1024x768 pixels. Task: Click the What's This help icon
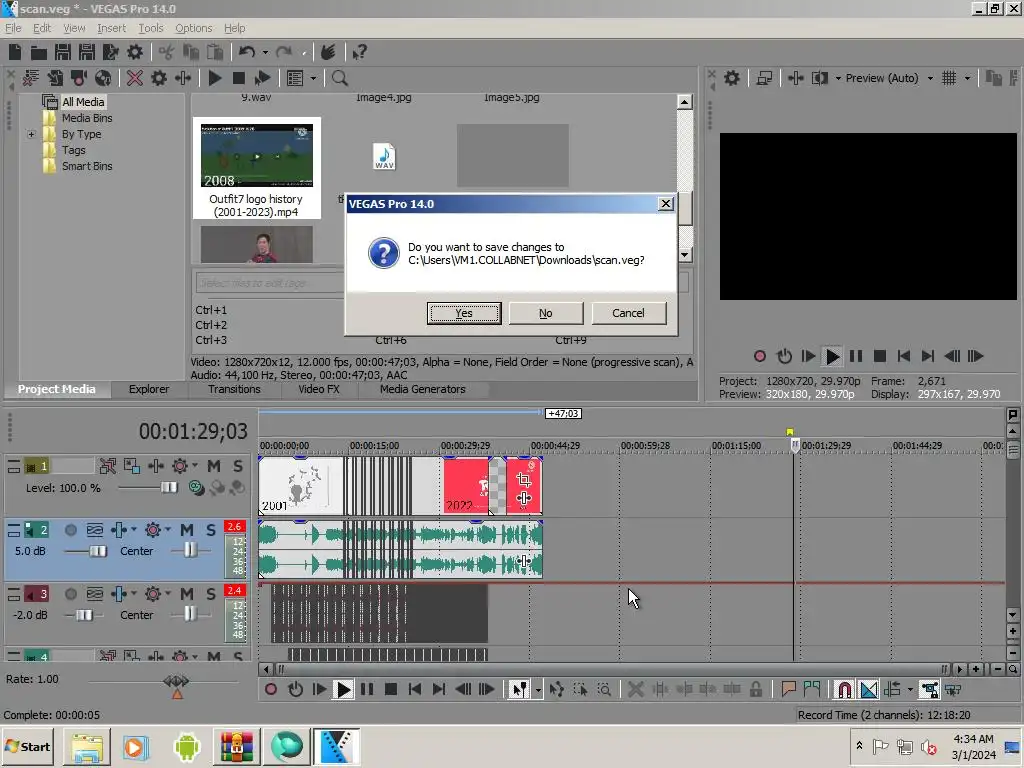pyautogui.click(x=359, y=52)
